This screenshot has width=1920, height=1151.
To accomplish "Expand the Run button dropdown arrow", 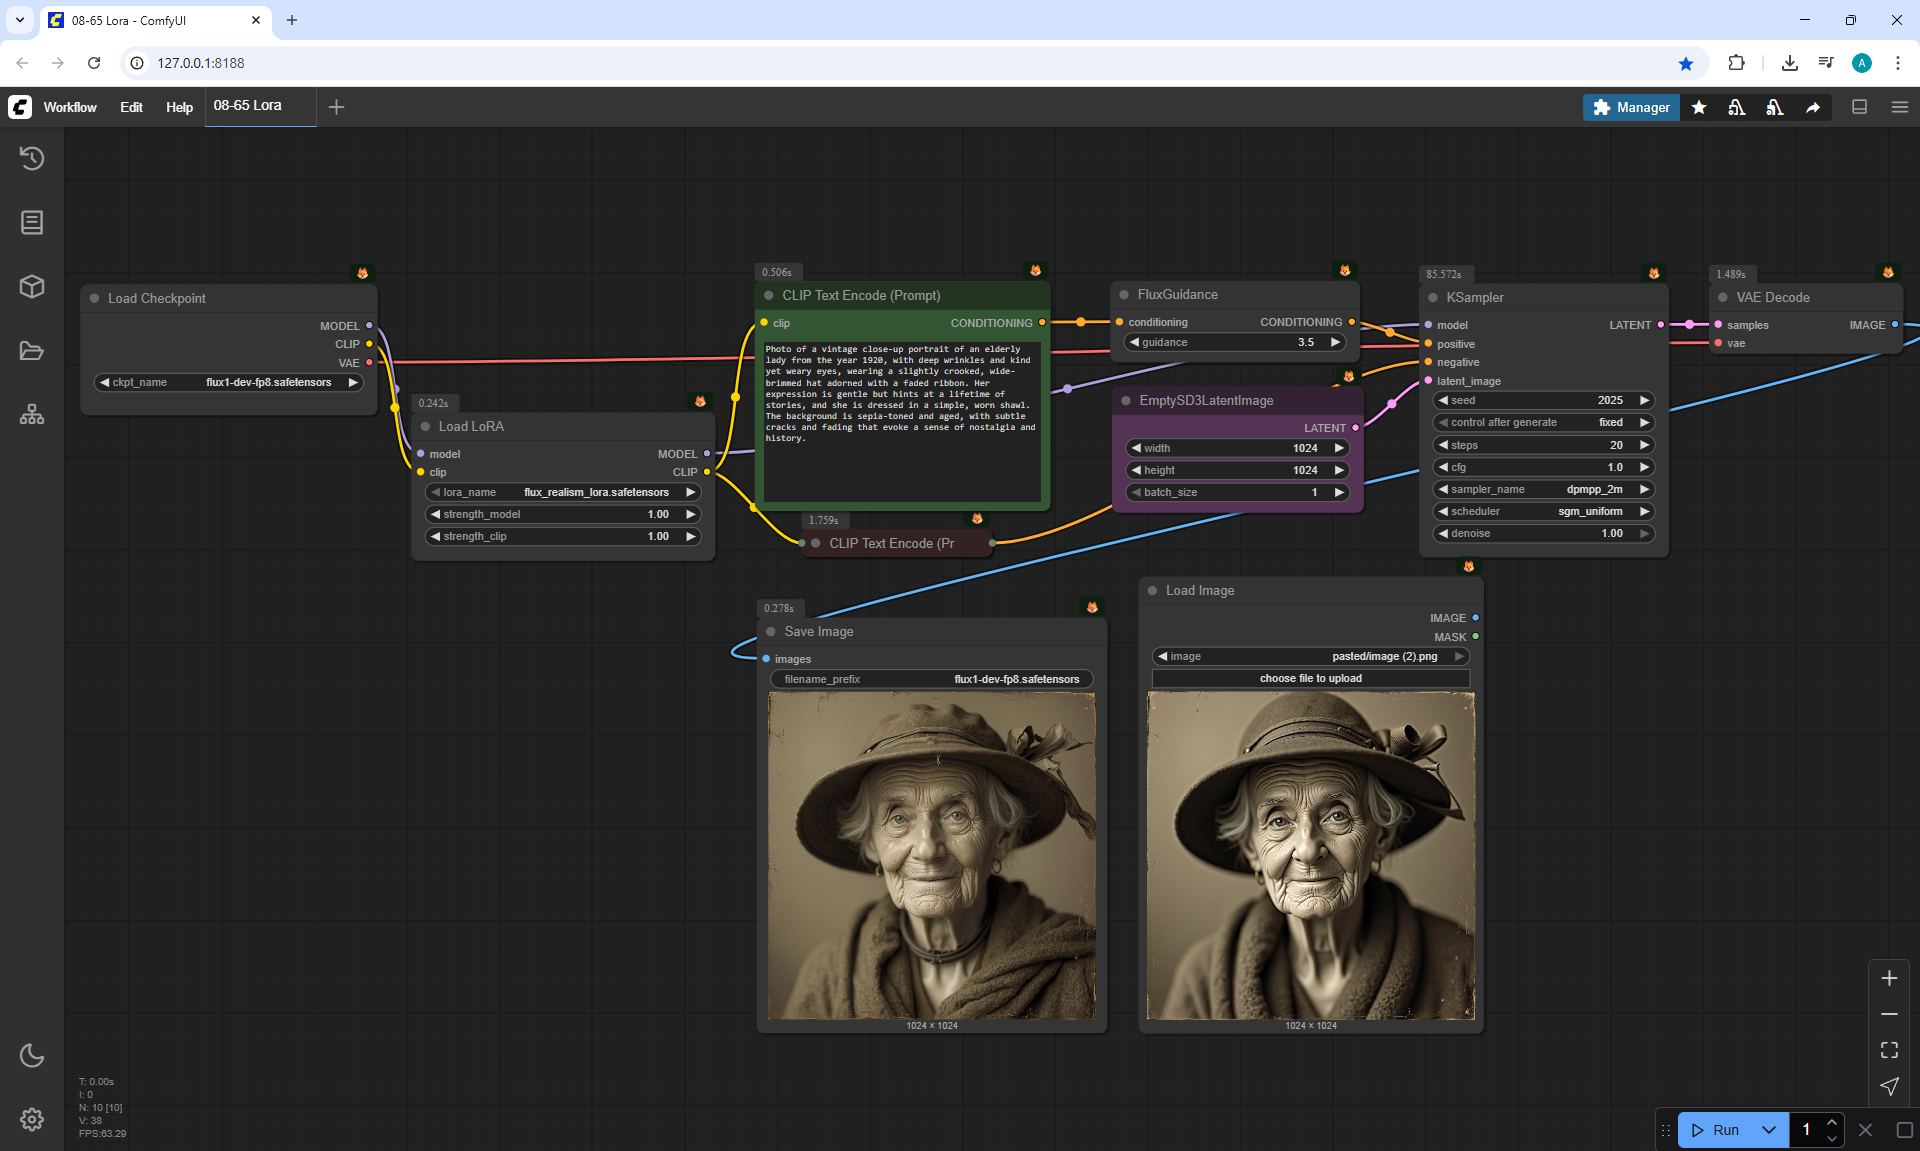I will (1768, 1130).
